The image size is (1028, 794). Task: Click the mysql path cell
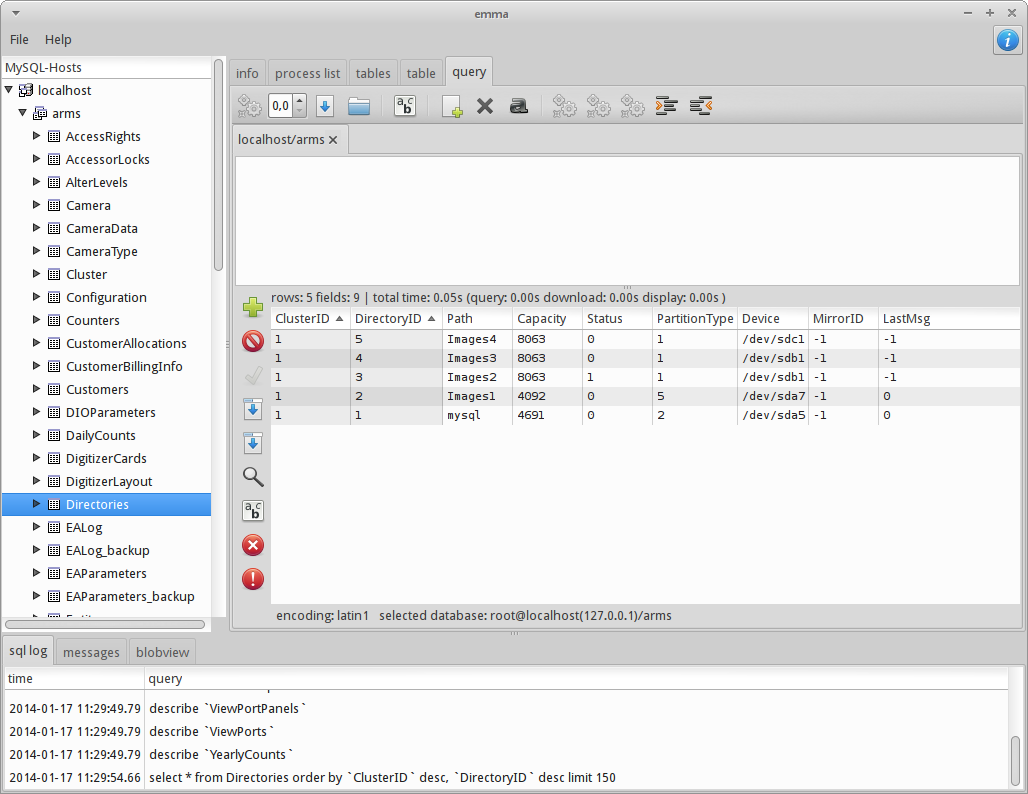[477, 415]
